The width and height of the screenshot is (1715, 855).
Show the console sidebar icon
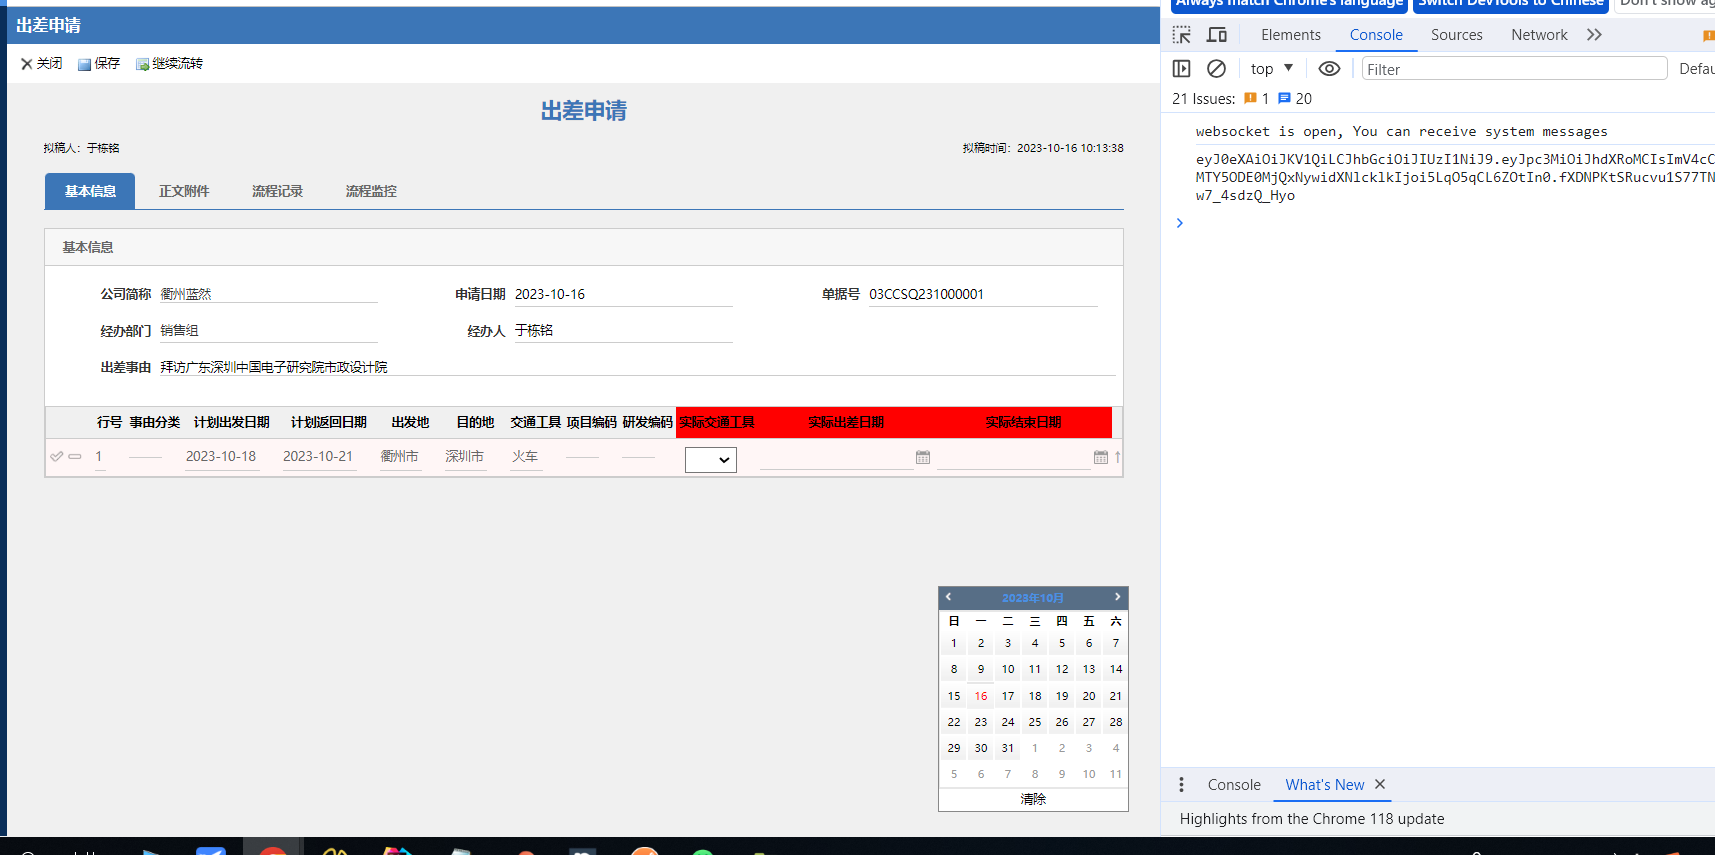1182,69
